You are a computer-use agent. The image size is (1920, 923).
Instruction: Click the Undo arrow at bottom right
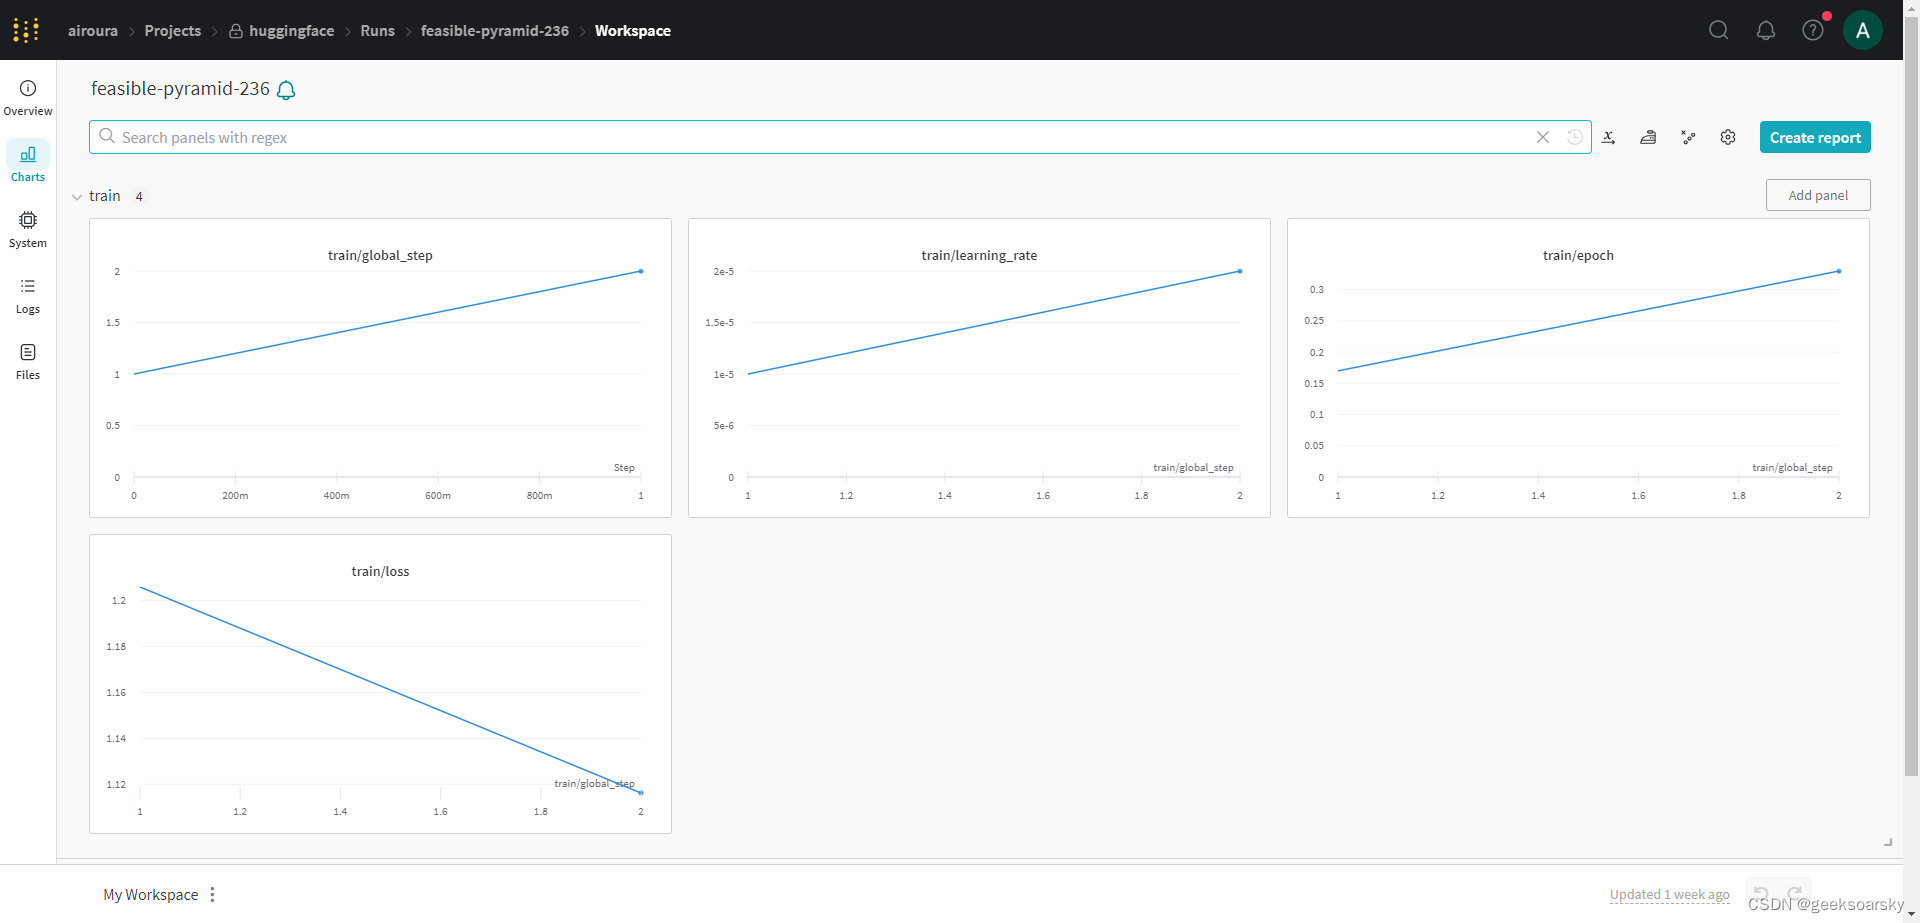pos(1761,894)
